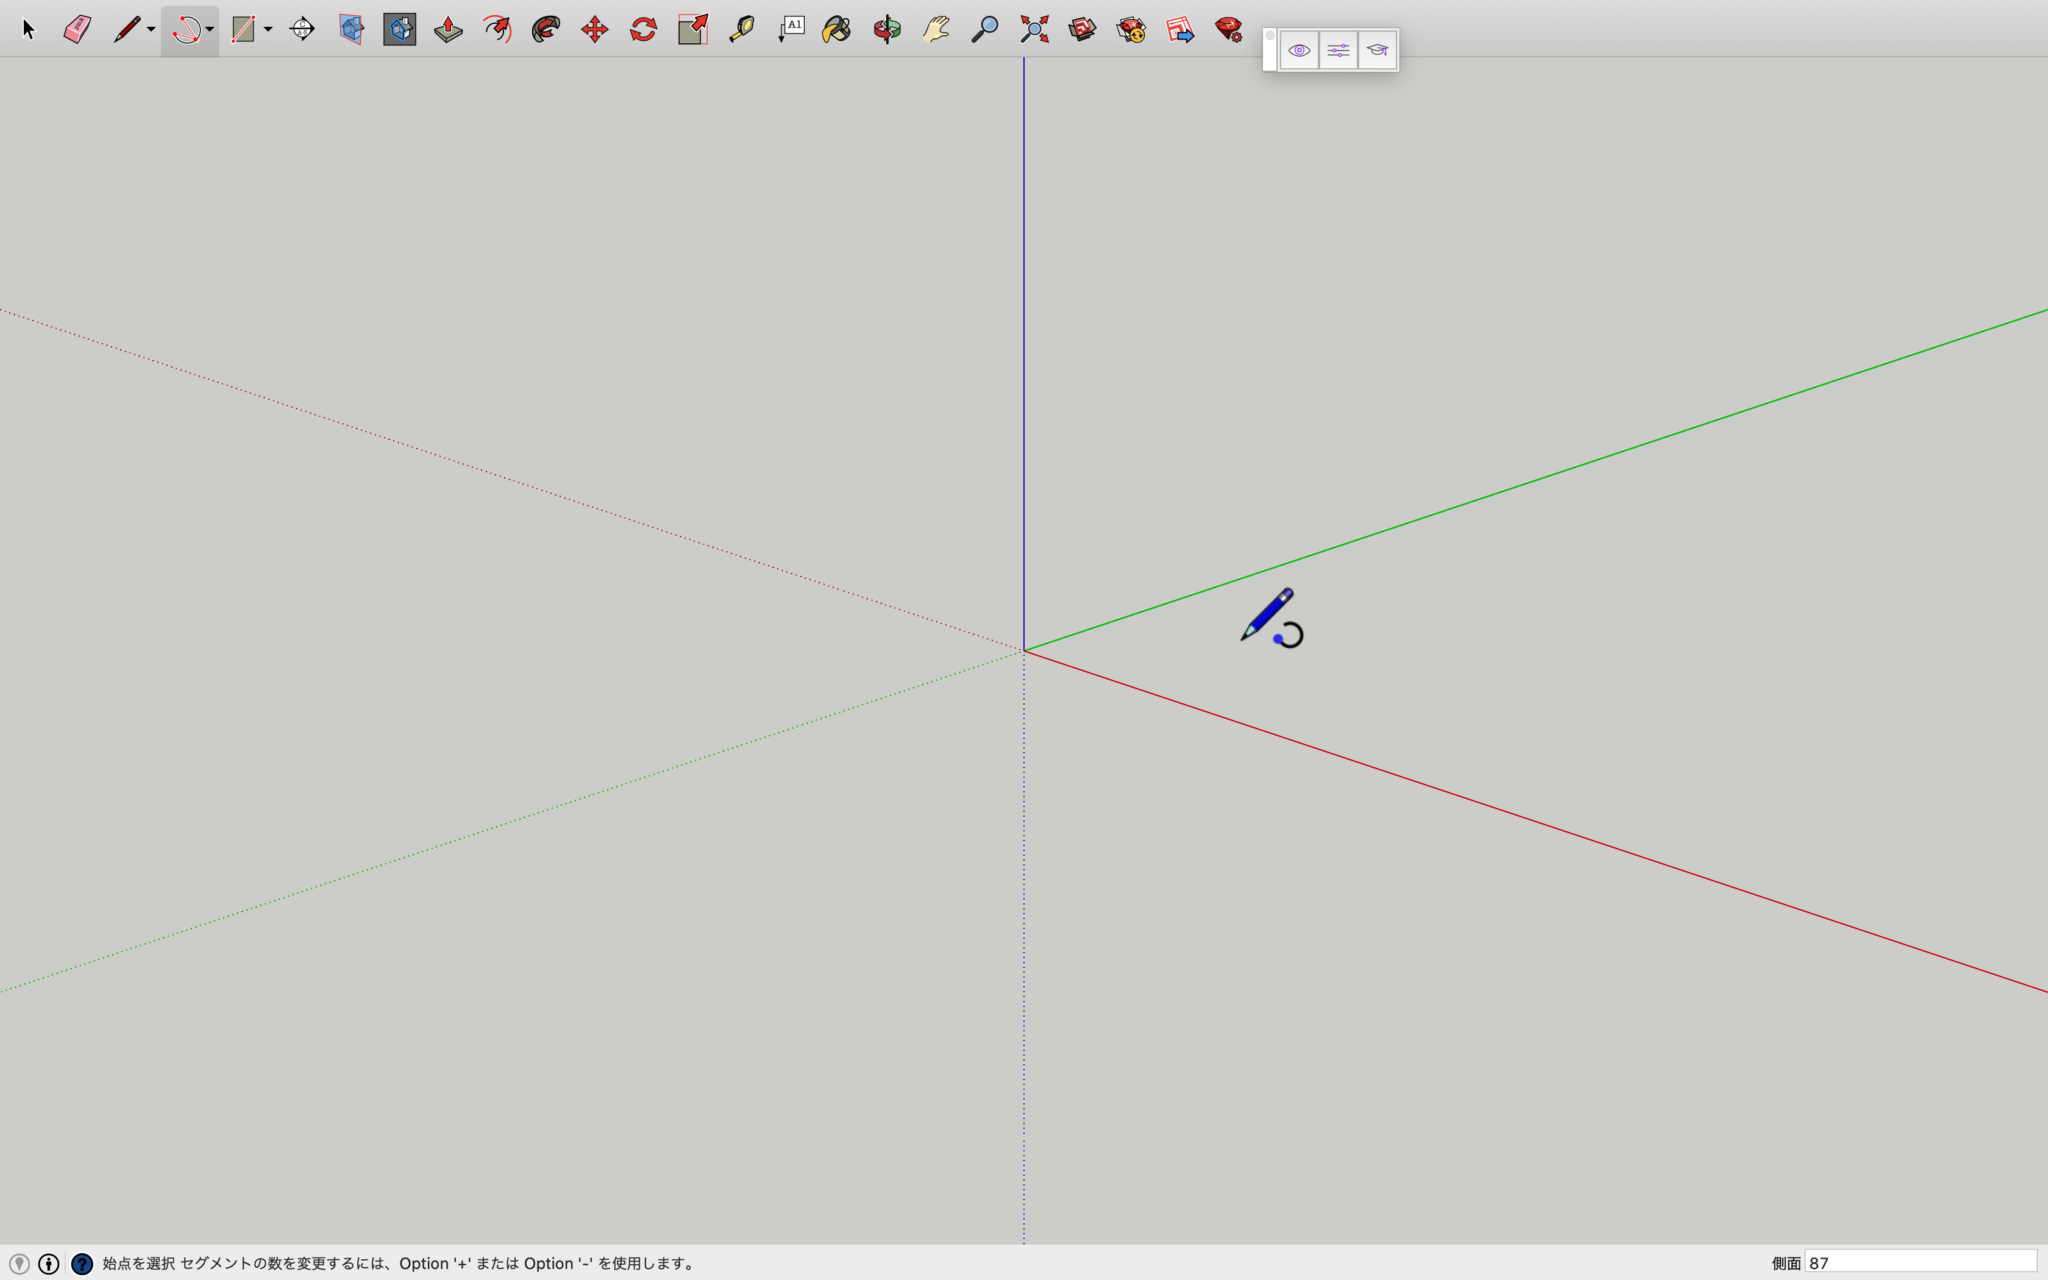Expand the Rectangle tool dropdown arrow

pyautogui.click(x=268, y=30)
